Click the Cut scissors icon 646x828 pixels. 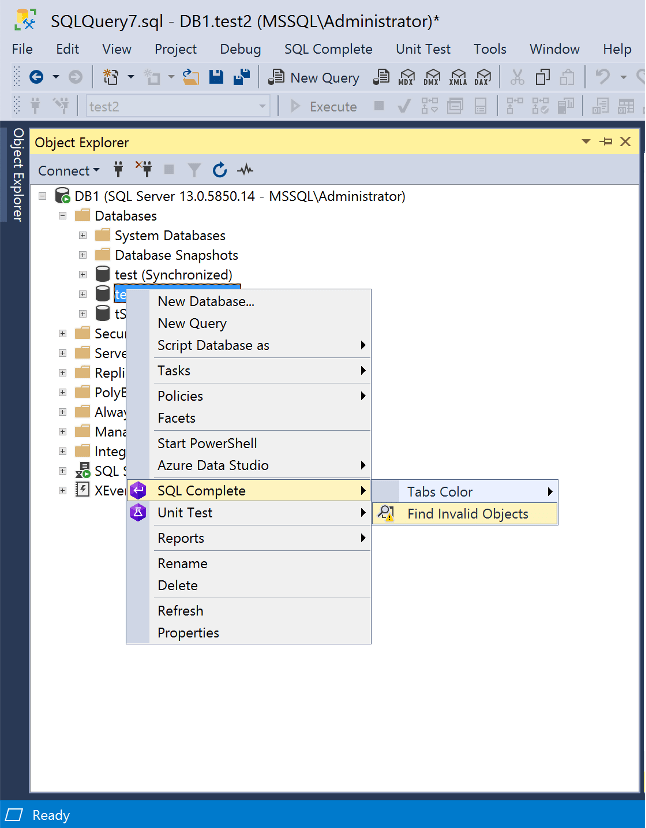pos(517,78)
